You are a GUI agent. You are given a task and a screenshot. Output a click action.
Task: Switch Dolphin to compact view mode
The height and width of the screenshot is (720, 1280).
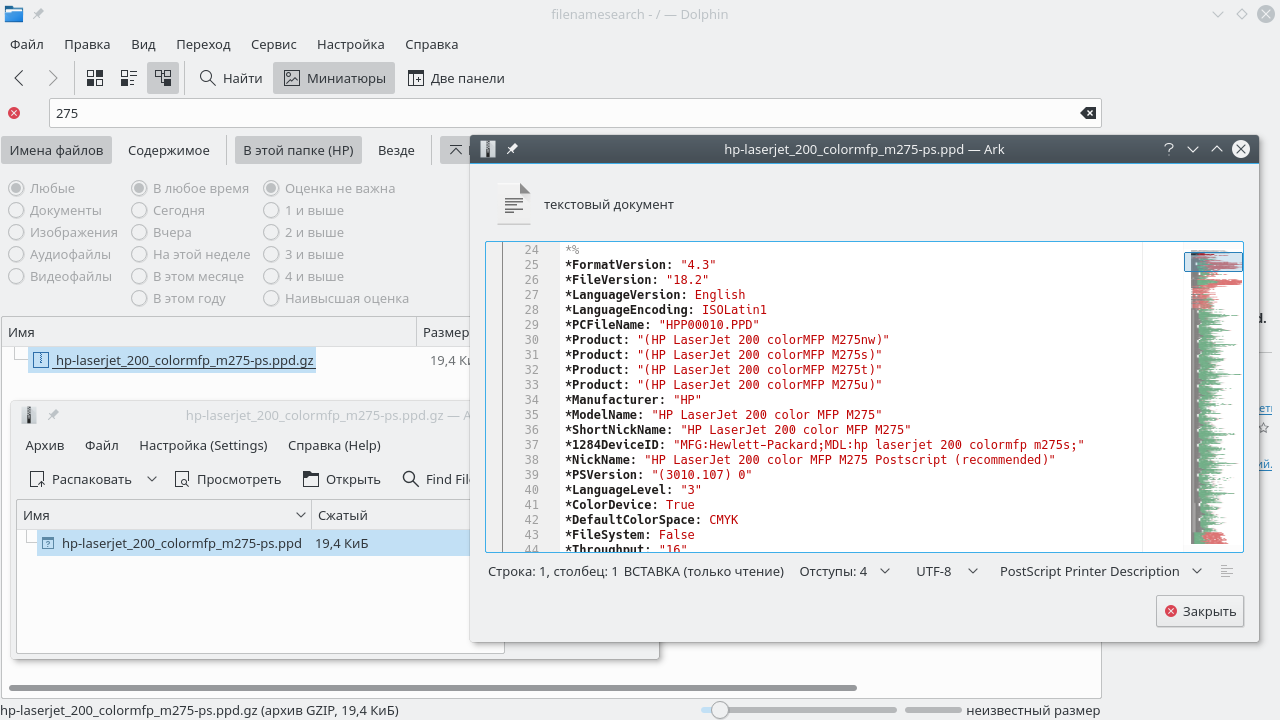(x=129, y=78)
